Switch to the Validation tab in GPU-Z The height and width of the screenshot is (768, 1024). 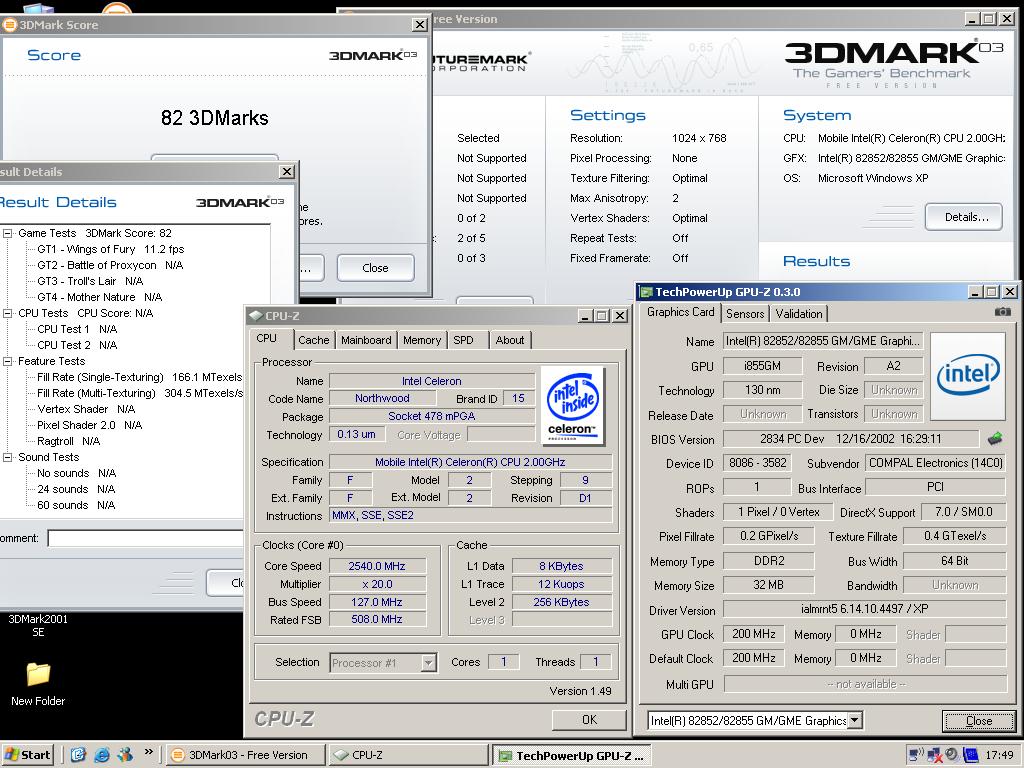[799, 314]
